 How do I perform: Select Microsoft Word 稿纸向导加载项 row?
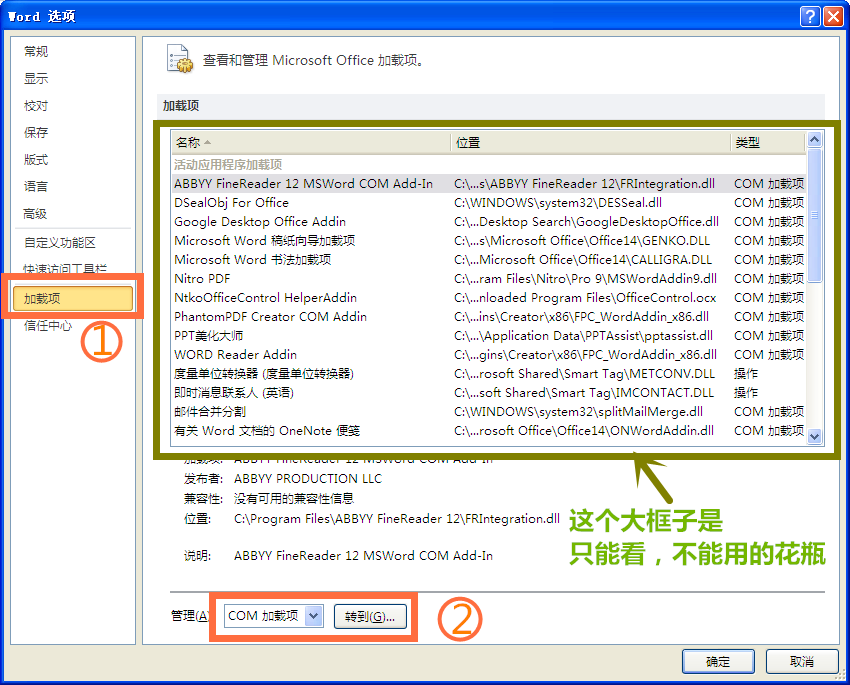click(x=488, y=241)
